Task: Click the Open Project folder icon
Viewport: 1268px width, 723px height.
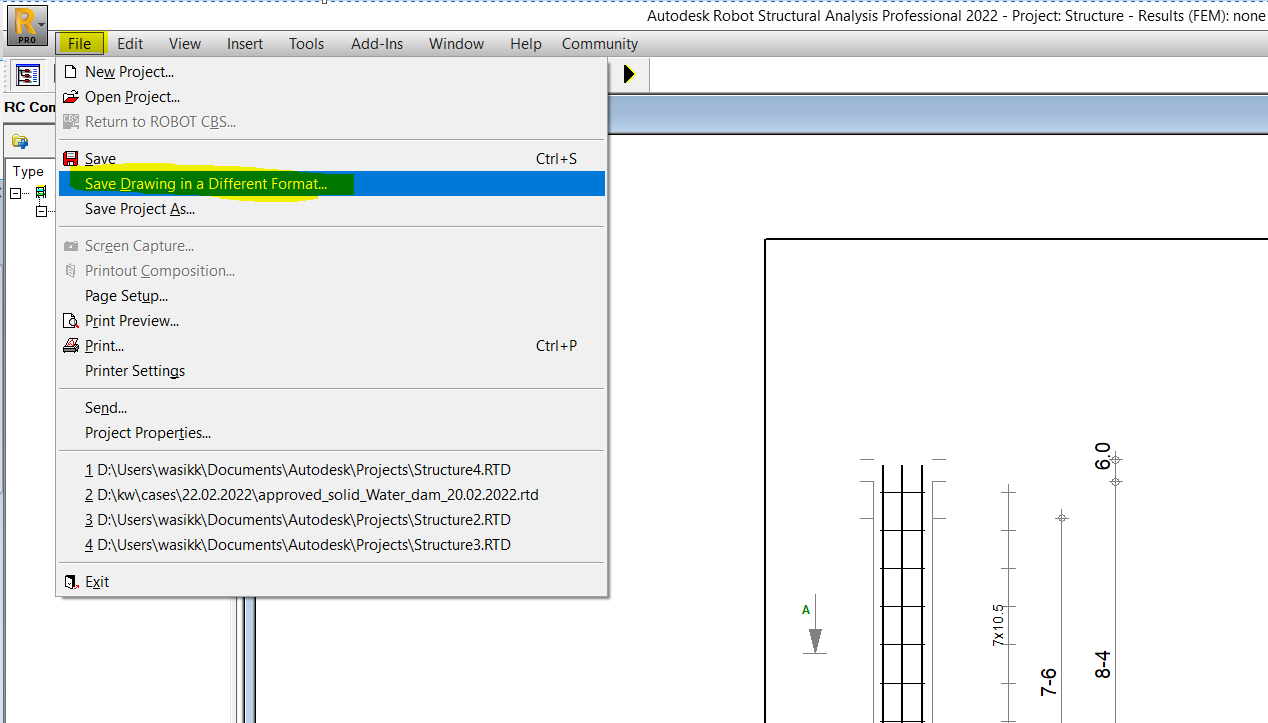Action: 71,96
